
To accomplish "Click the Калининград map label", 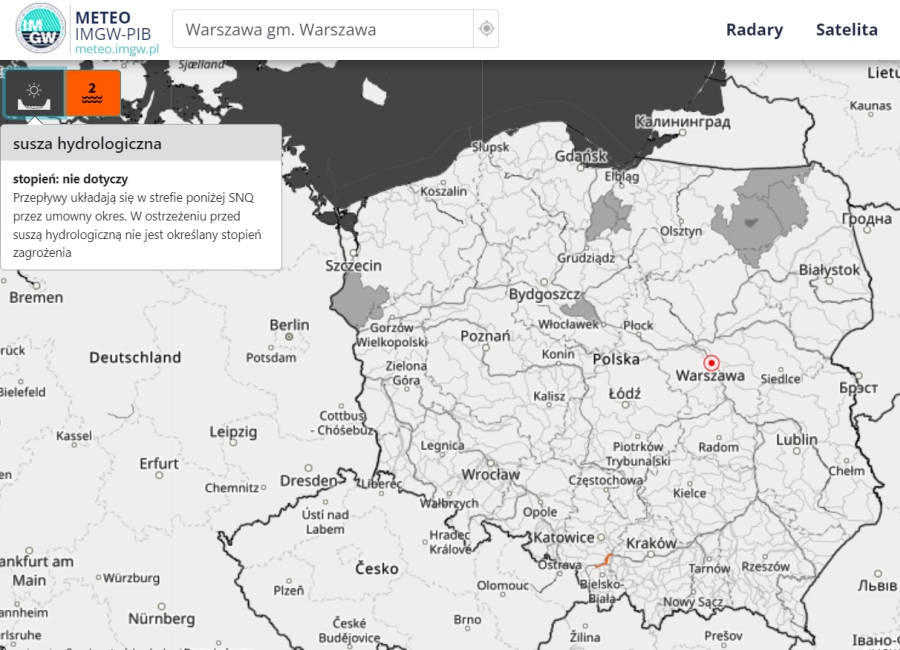I will click(x=682, y=122).
